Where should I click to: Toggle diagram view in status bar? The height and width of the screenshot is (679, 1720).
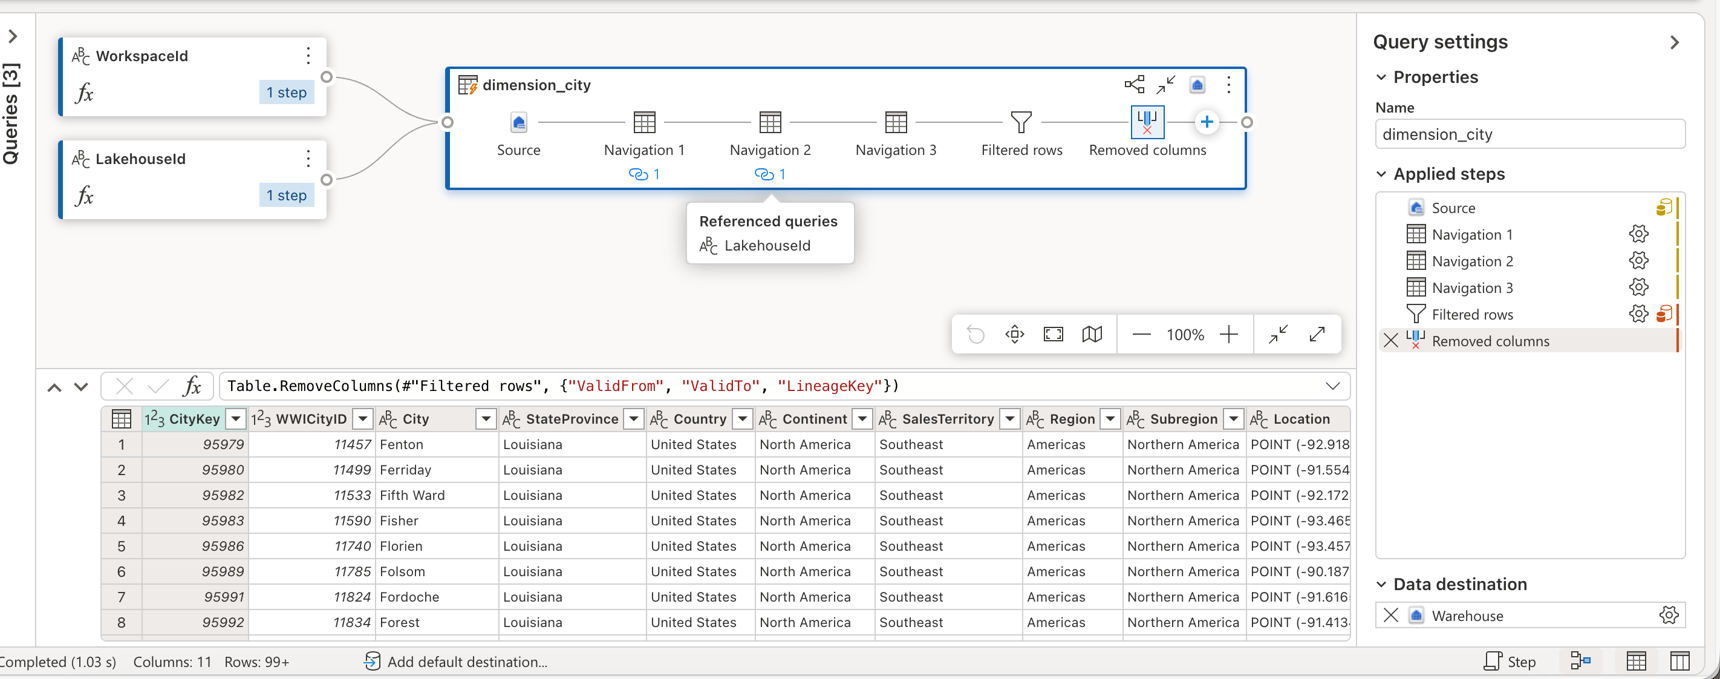pyautogui.click(x=1581, y=661)
